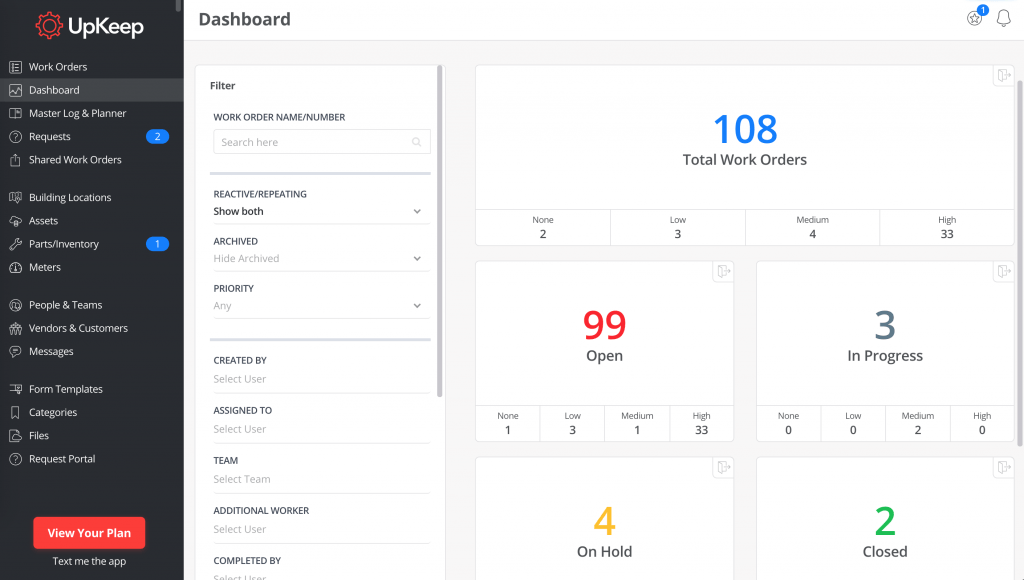Image resolution: width=1024 pixels, height=580 pixels.
Task: Open the Additional Worker user selector
Action: pyautogui.click(x=321, y=530)
